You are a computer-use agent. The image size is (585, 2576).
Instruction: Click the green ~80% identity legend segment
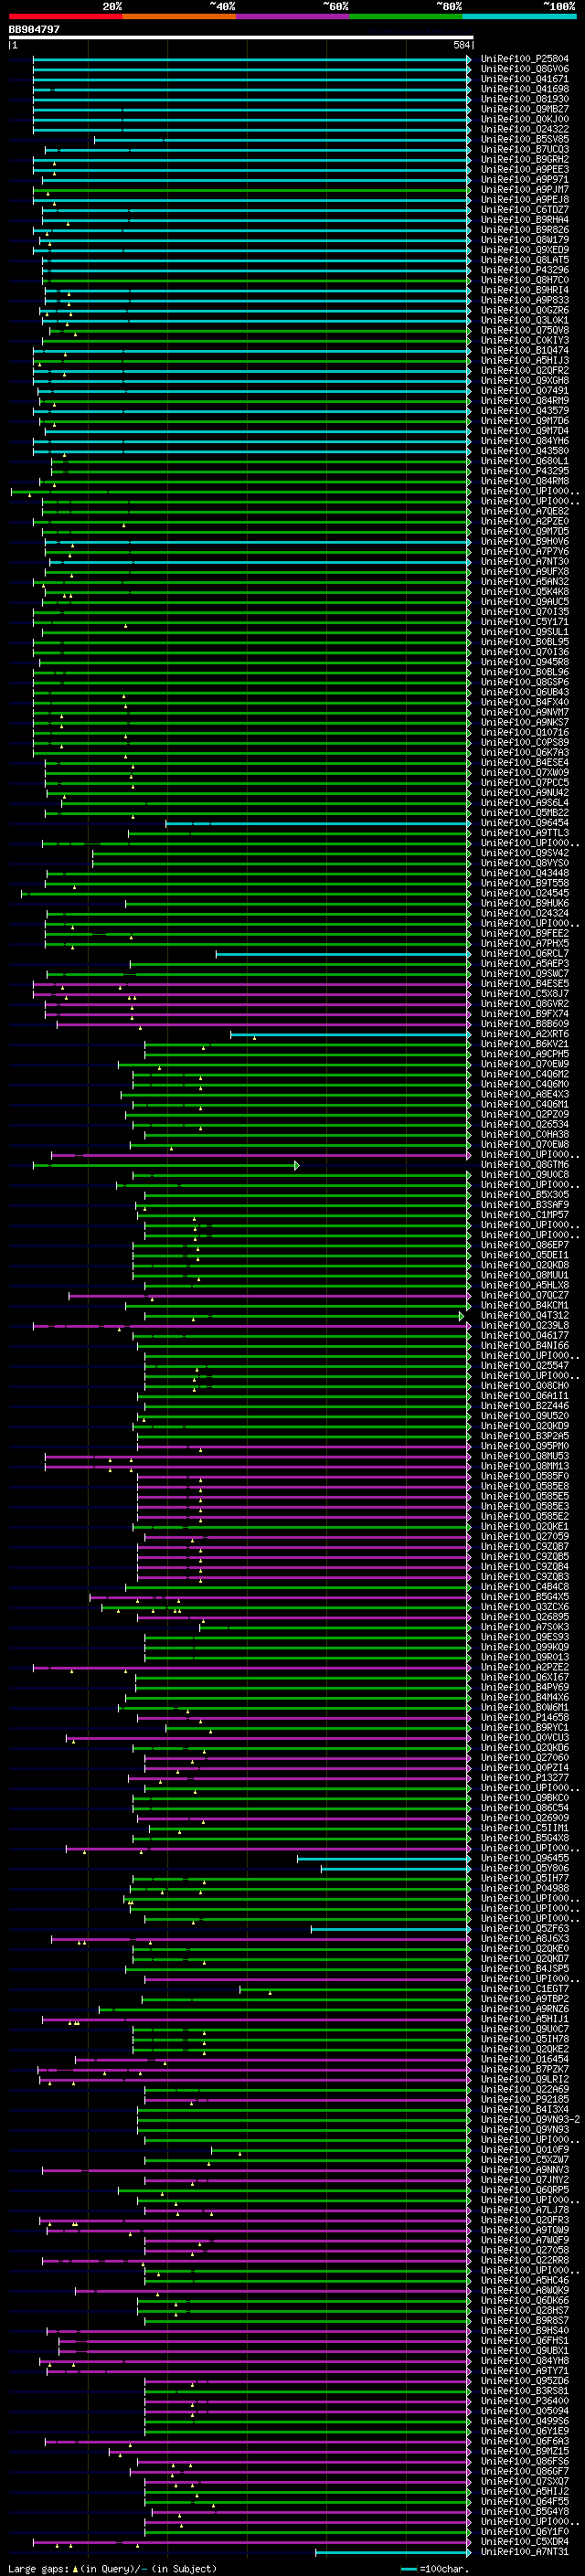pyautogui.click(x=406, y=16)
